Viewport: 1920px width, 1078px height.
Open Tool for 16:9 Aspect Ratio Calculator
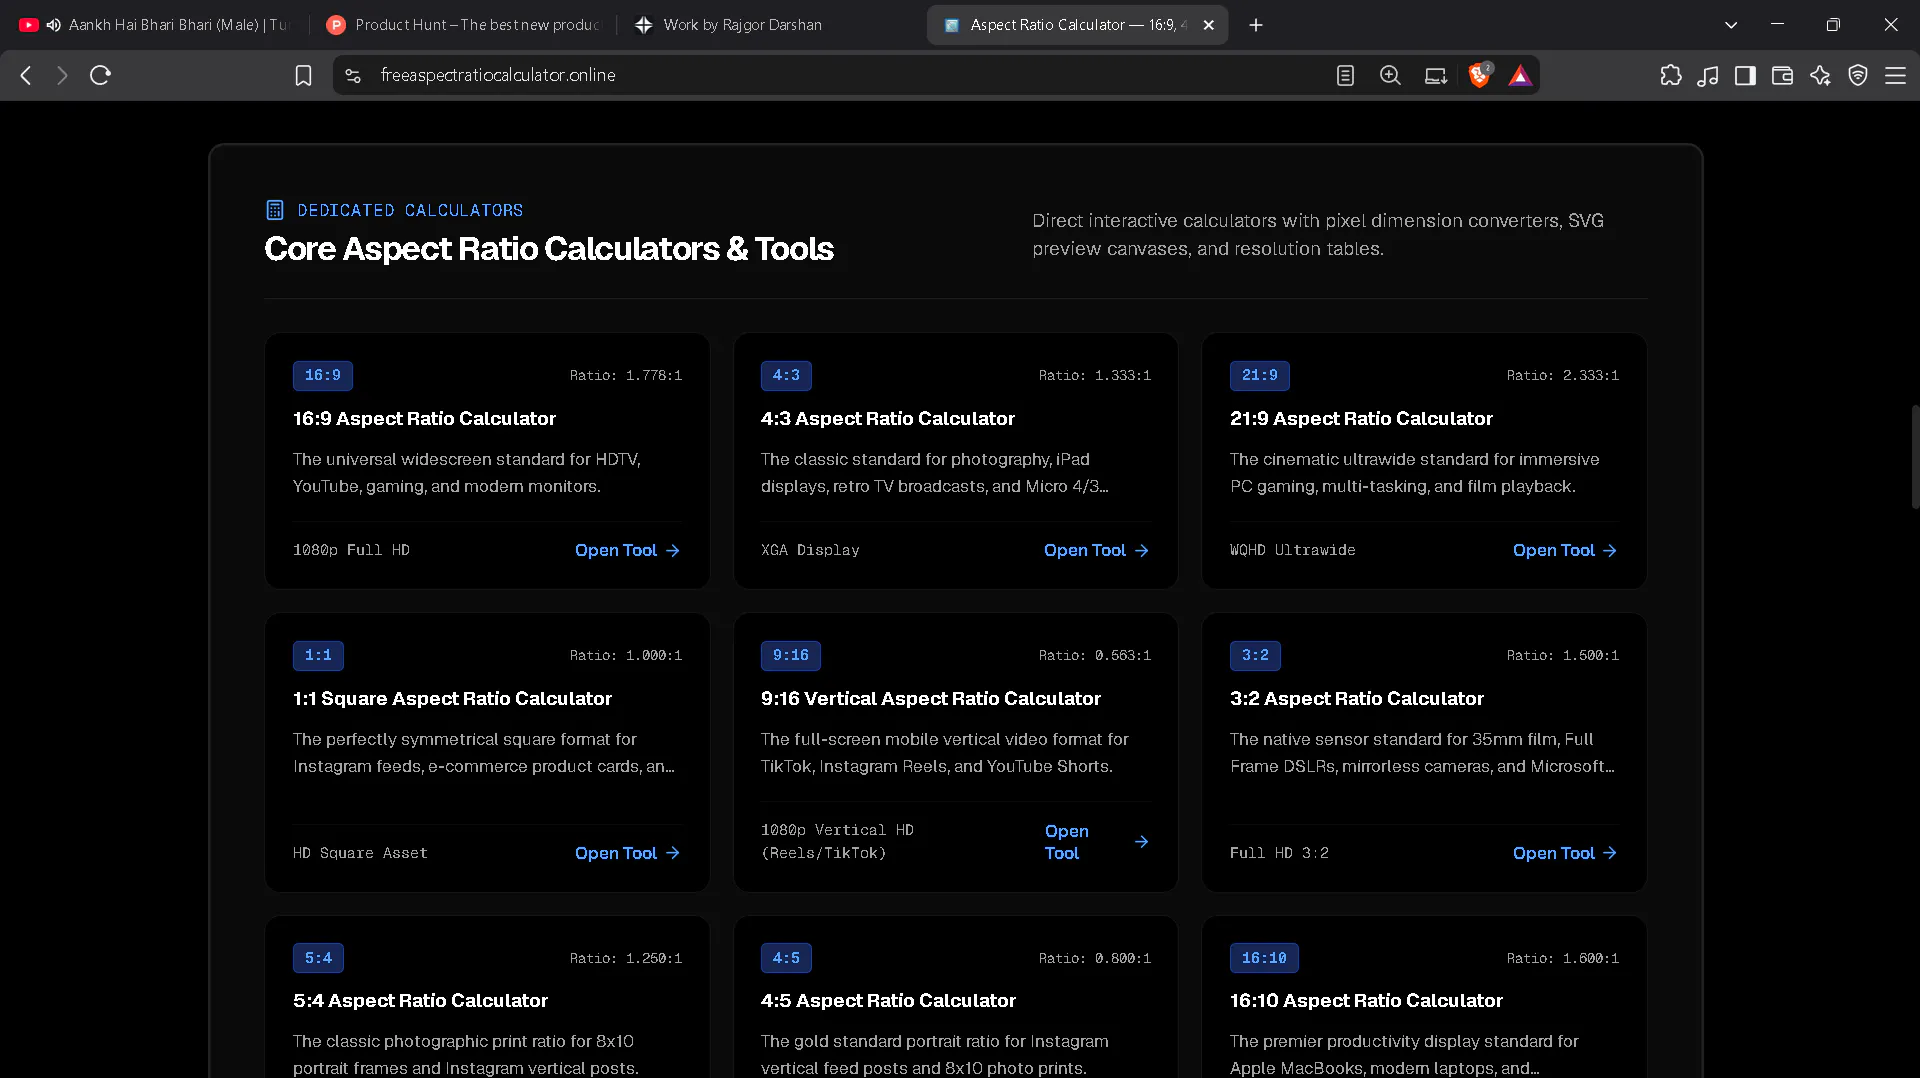[627, 550]
